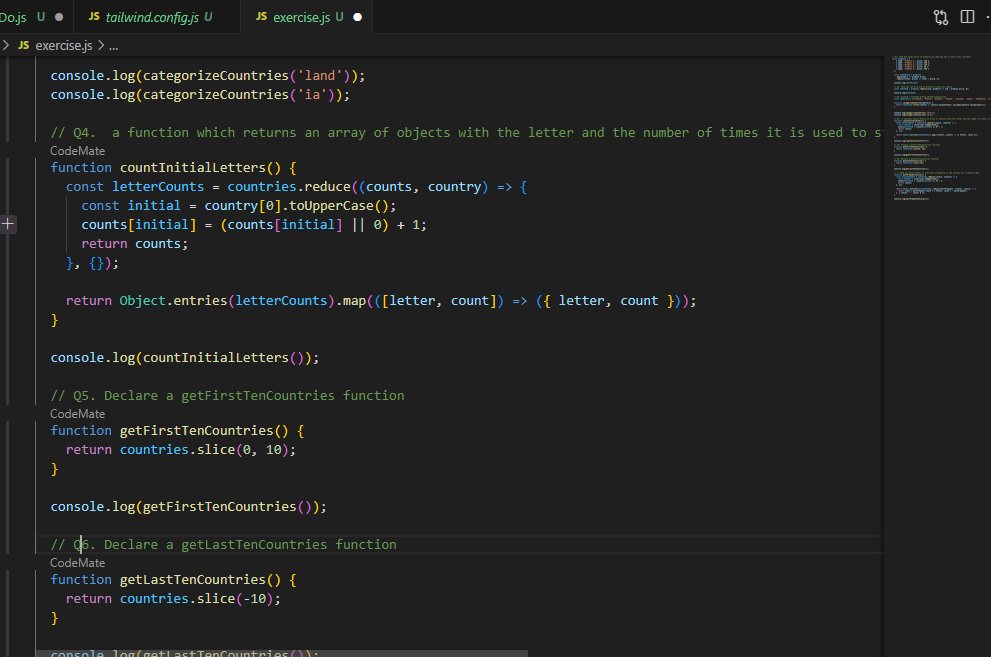Click the console.log(getFirstTenCountries()) line
Screen dimensions: 991x657
188,507
